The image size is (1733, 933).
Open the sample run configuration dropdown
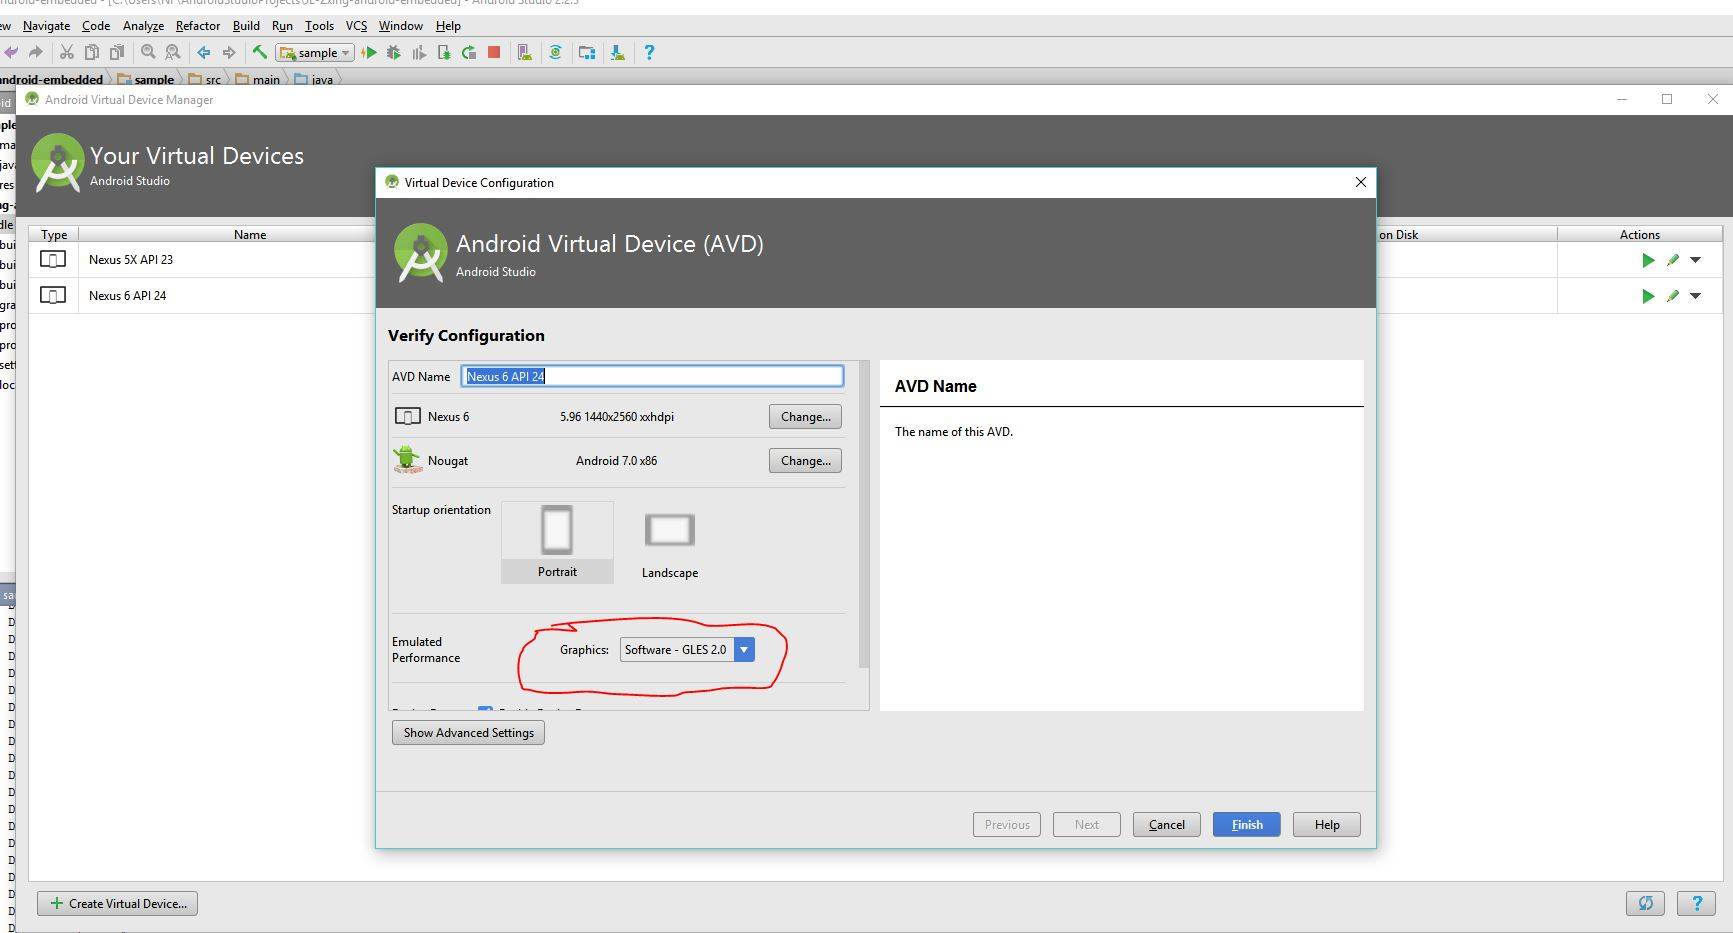coord(345,52)
